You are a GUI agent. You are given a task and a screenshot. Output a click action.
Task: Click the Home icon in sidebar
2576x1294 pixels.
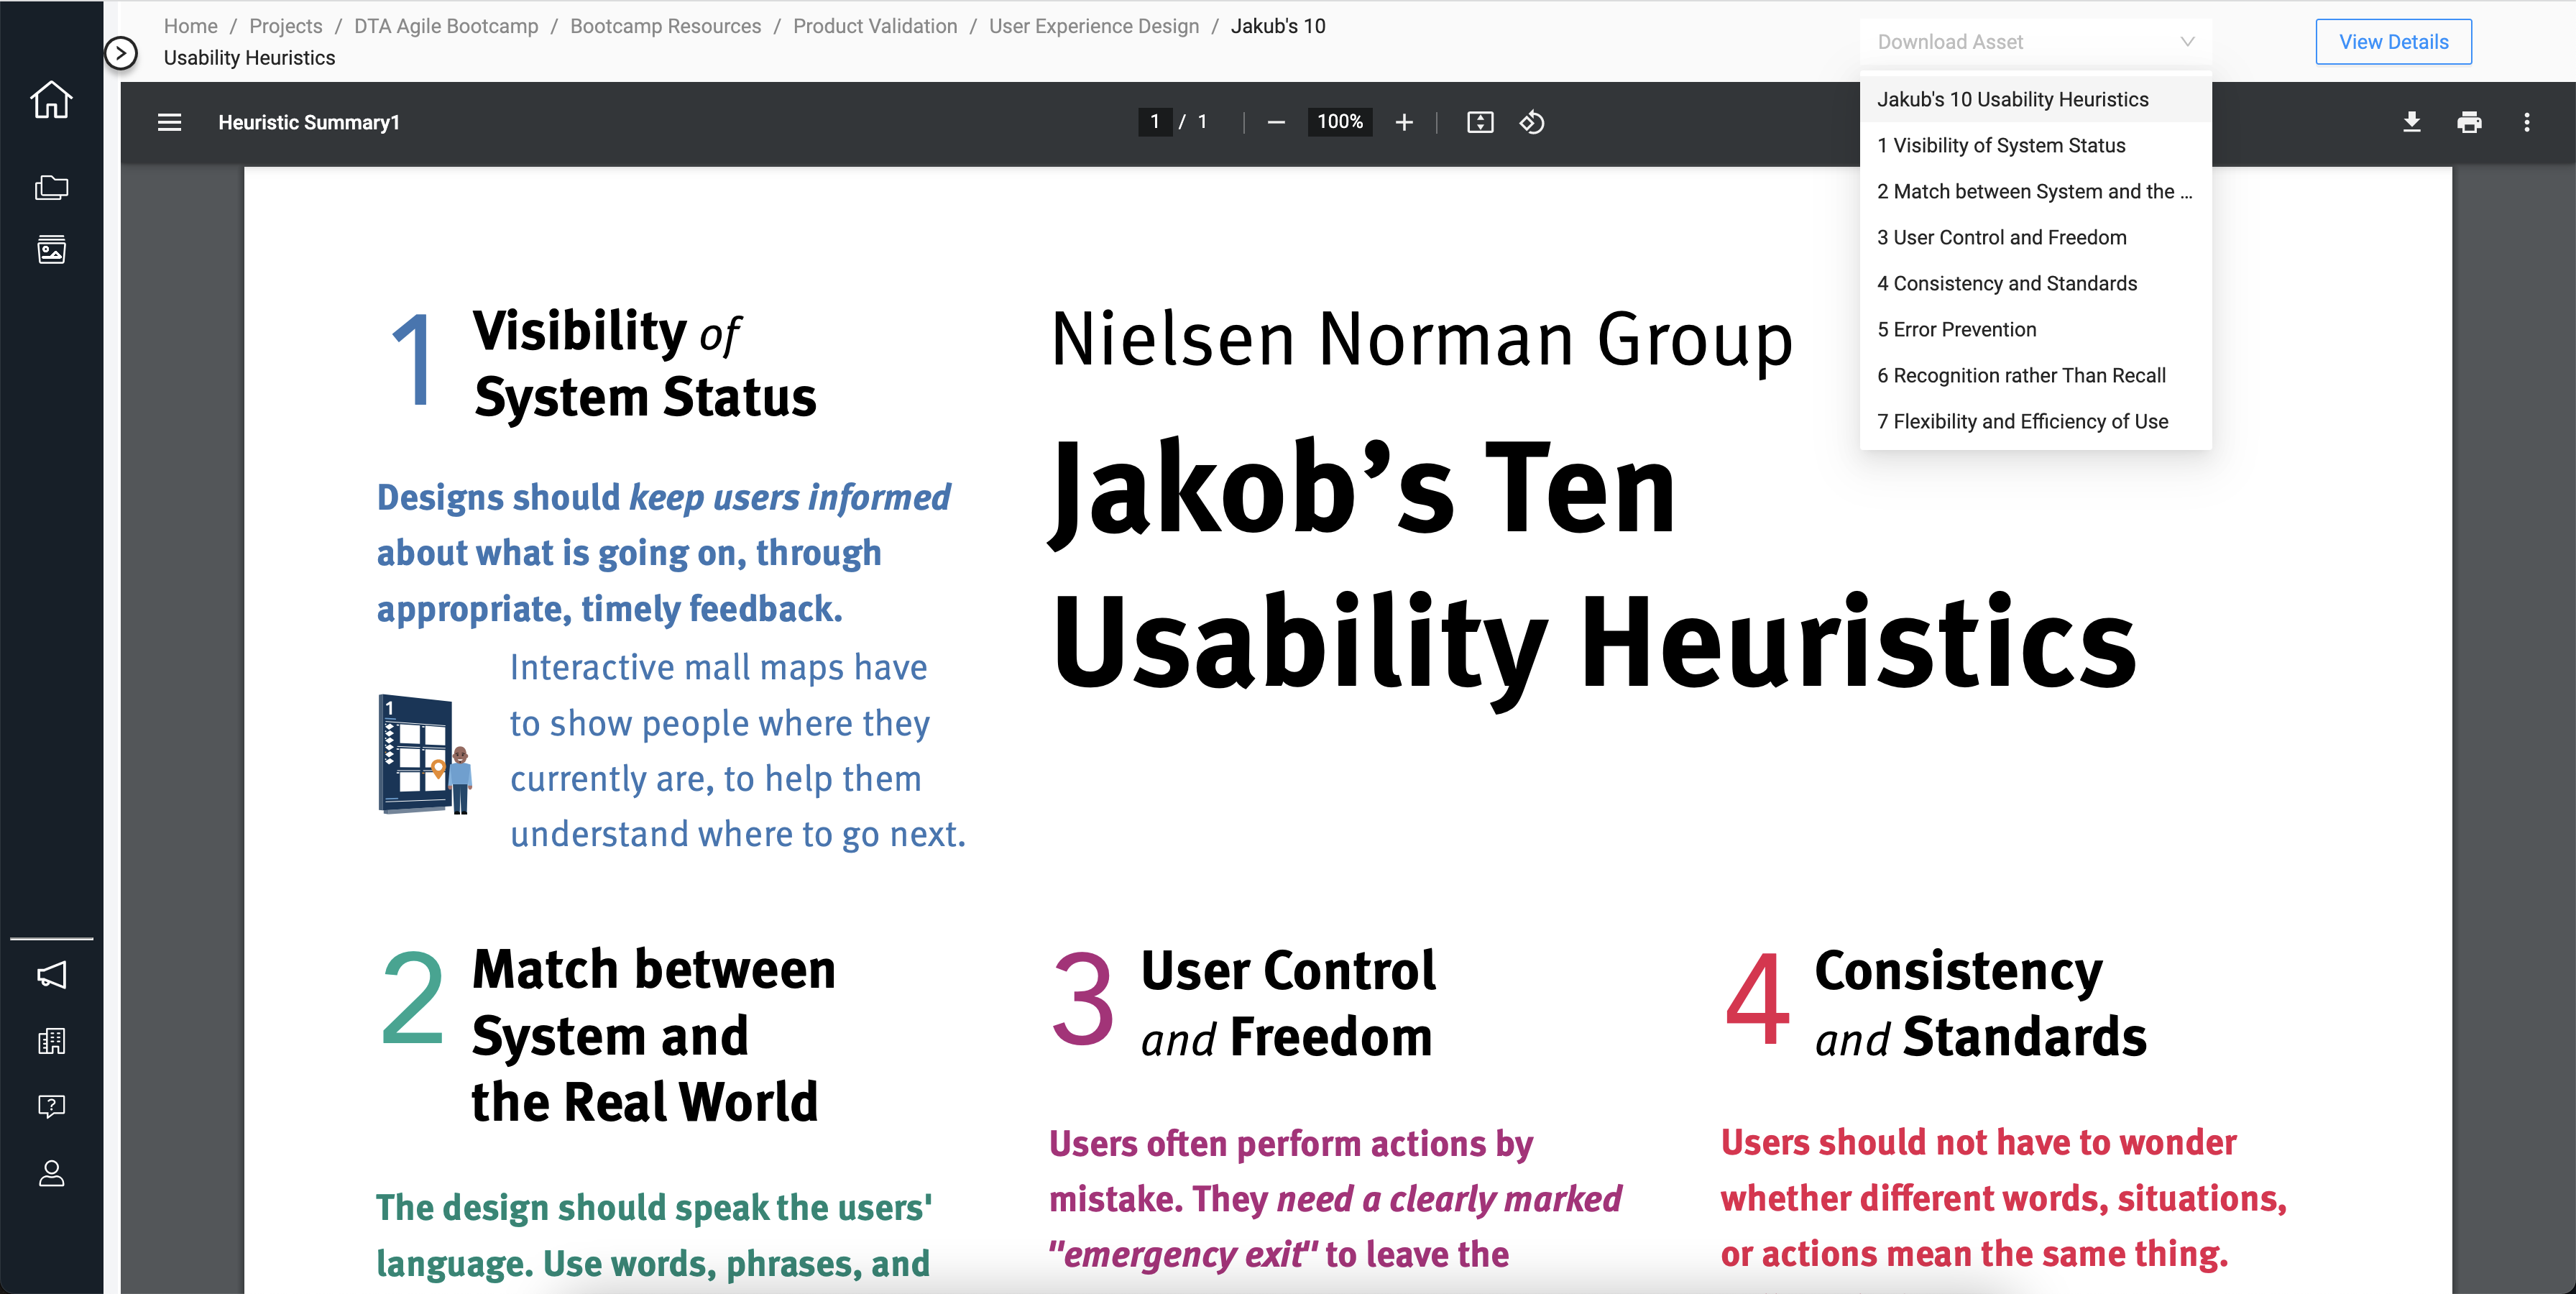click(x=51, y=100)
